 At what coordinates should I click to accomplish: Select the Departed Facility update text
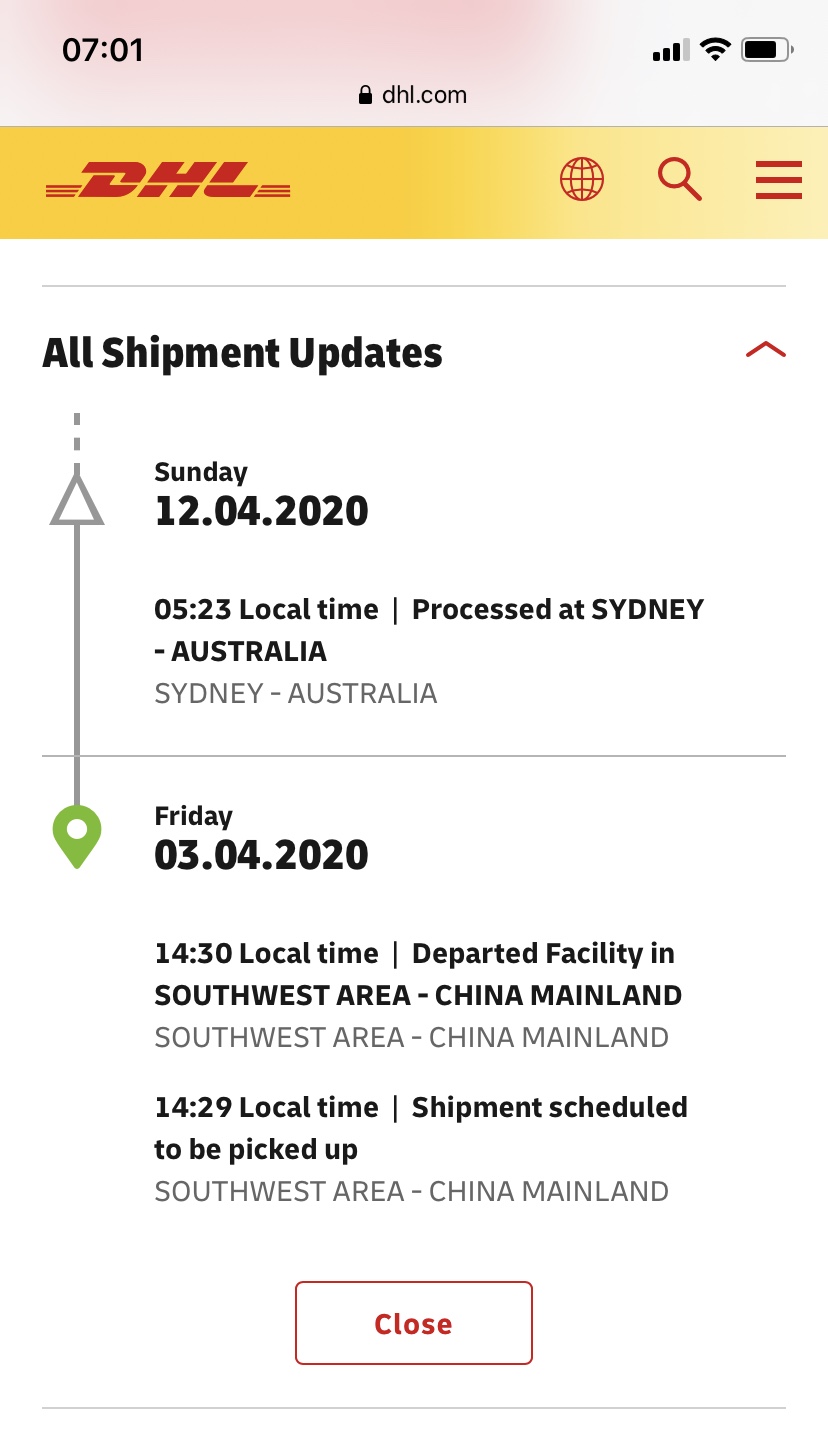pyautogui.click(x=418, y=974)
